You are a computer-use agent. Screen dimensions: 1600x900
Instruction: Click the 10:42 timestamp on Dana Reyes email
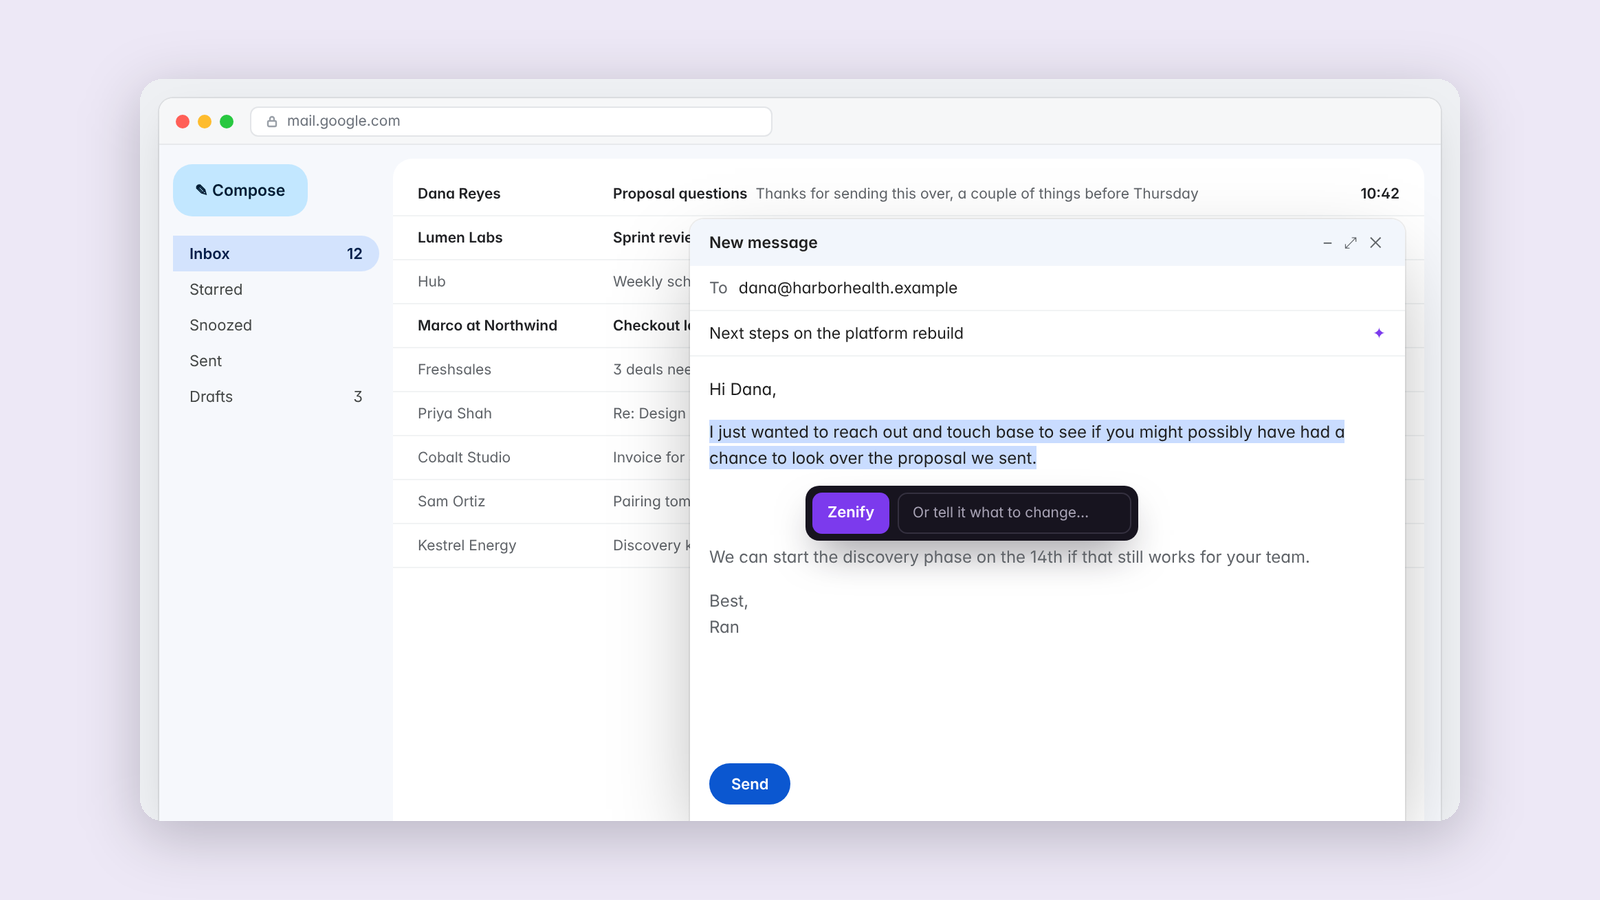point(1380,194)
